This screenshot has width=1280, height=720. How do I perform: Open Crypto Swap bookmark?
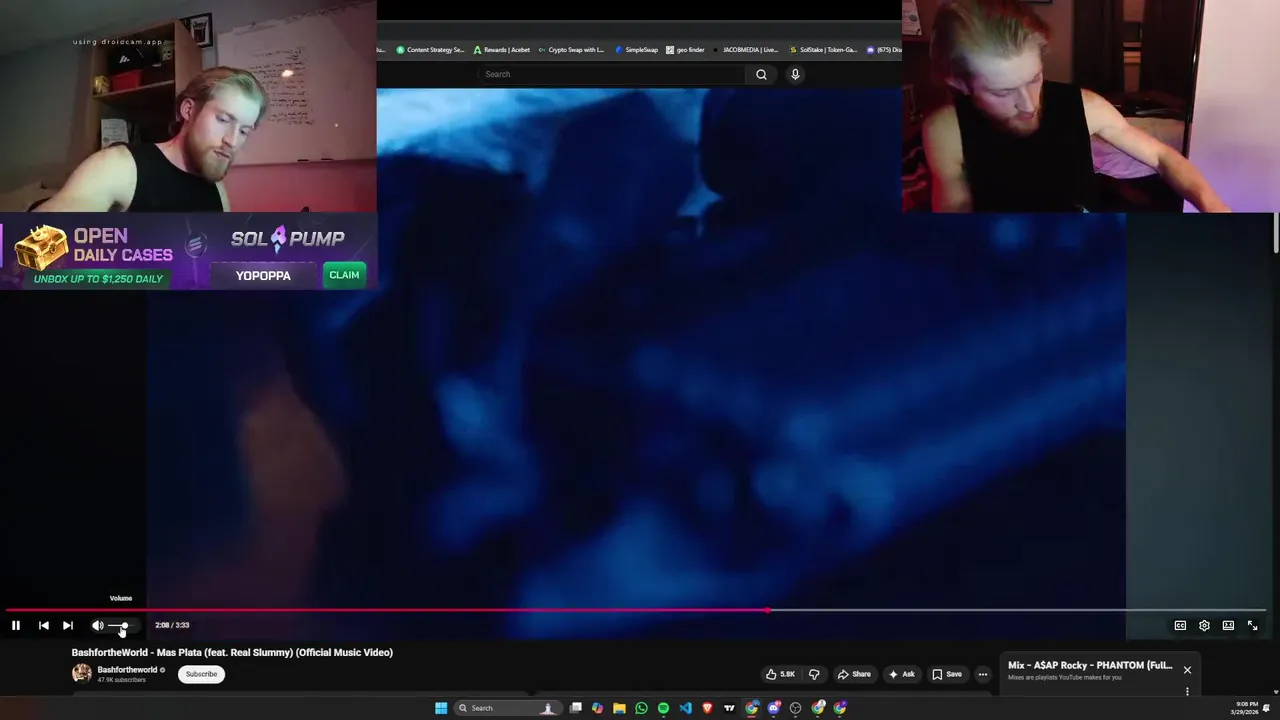571,50
